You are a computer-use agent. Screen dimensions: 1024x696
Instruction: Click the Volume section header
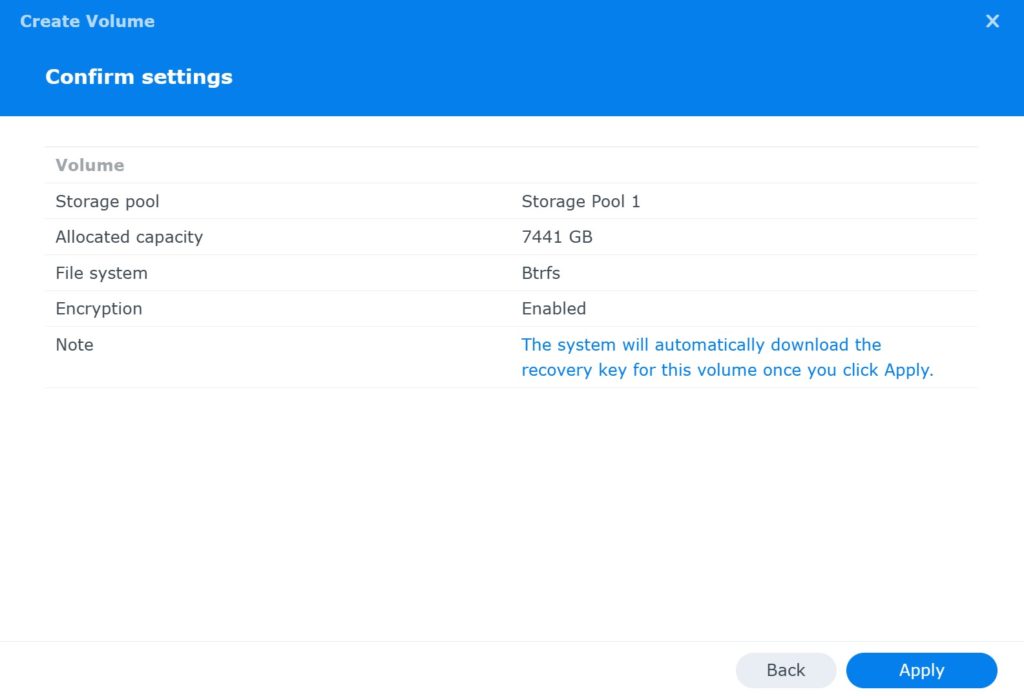click(89, 165)
